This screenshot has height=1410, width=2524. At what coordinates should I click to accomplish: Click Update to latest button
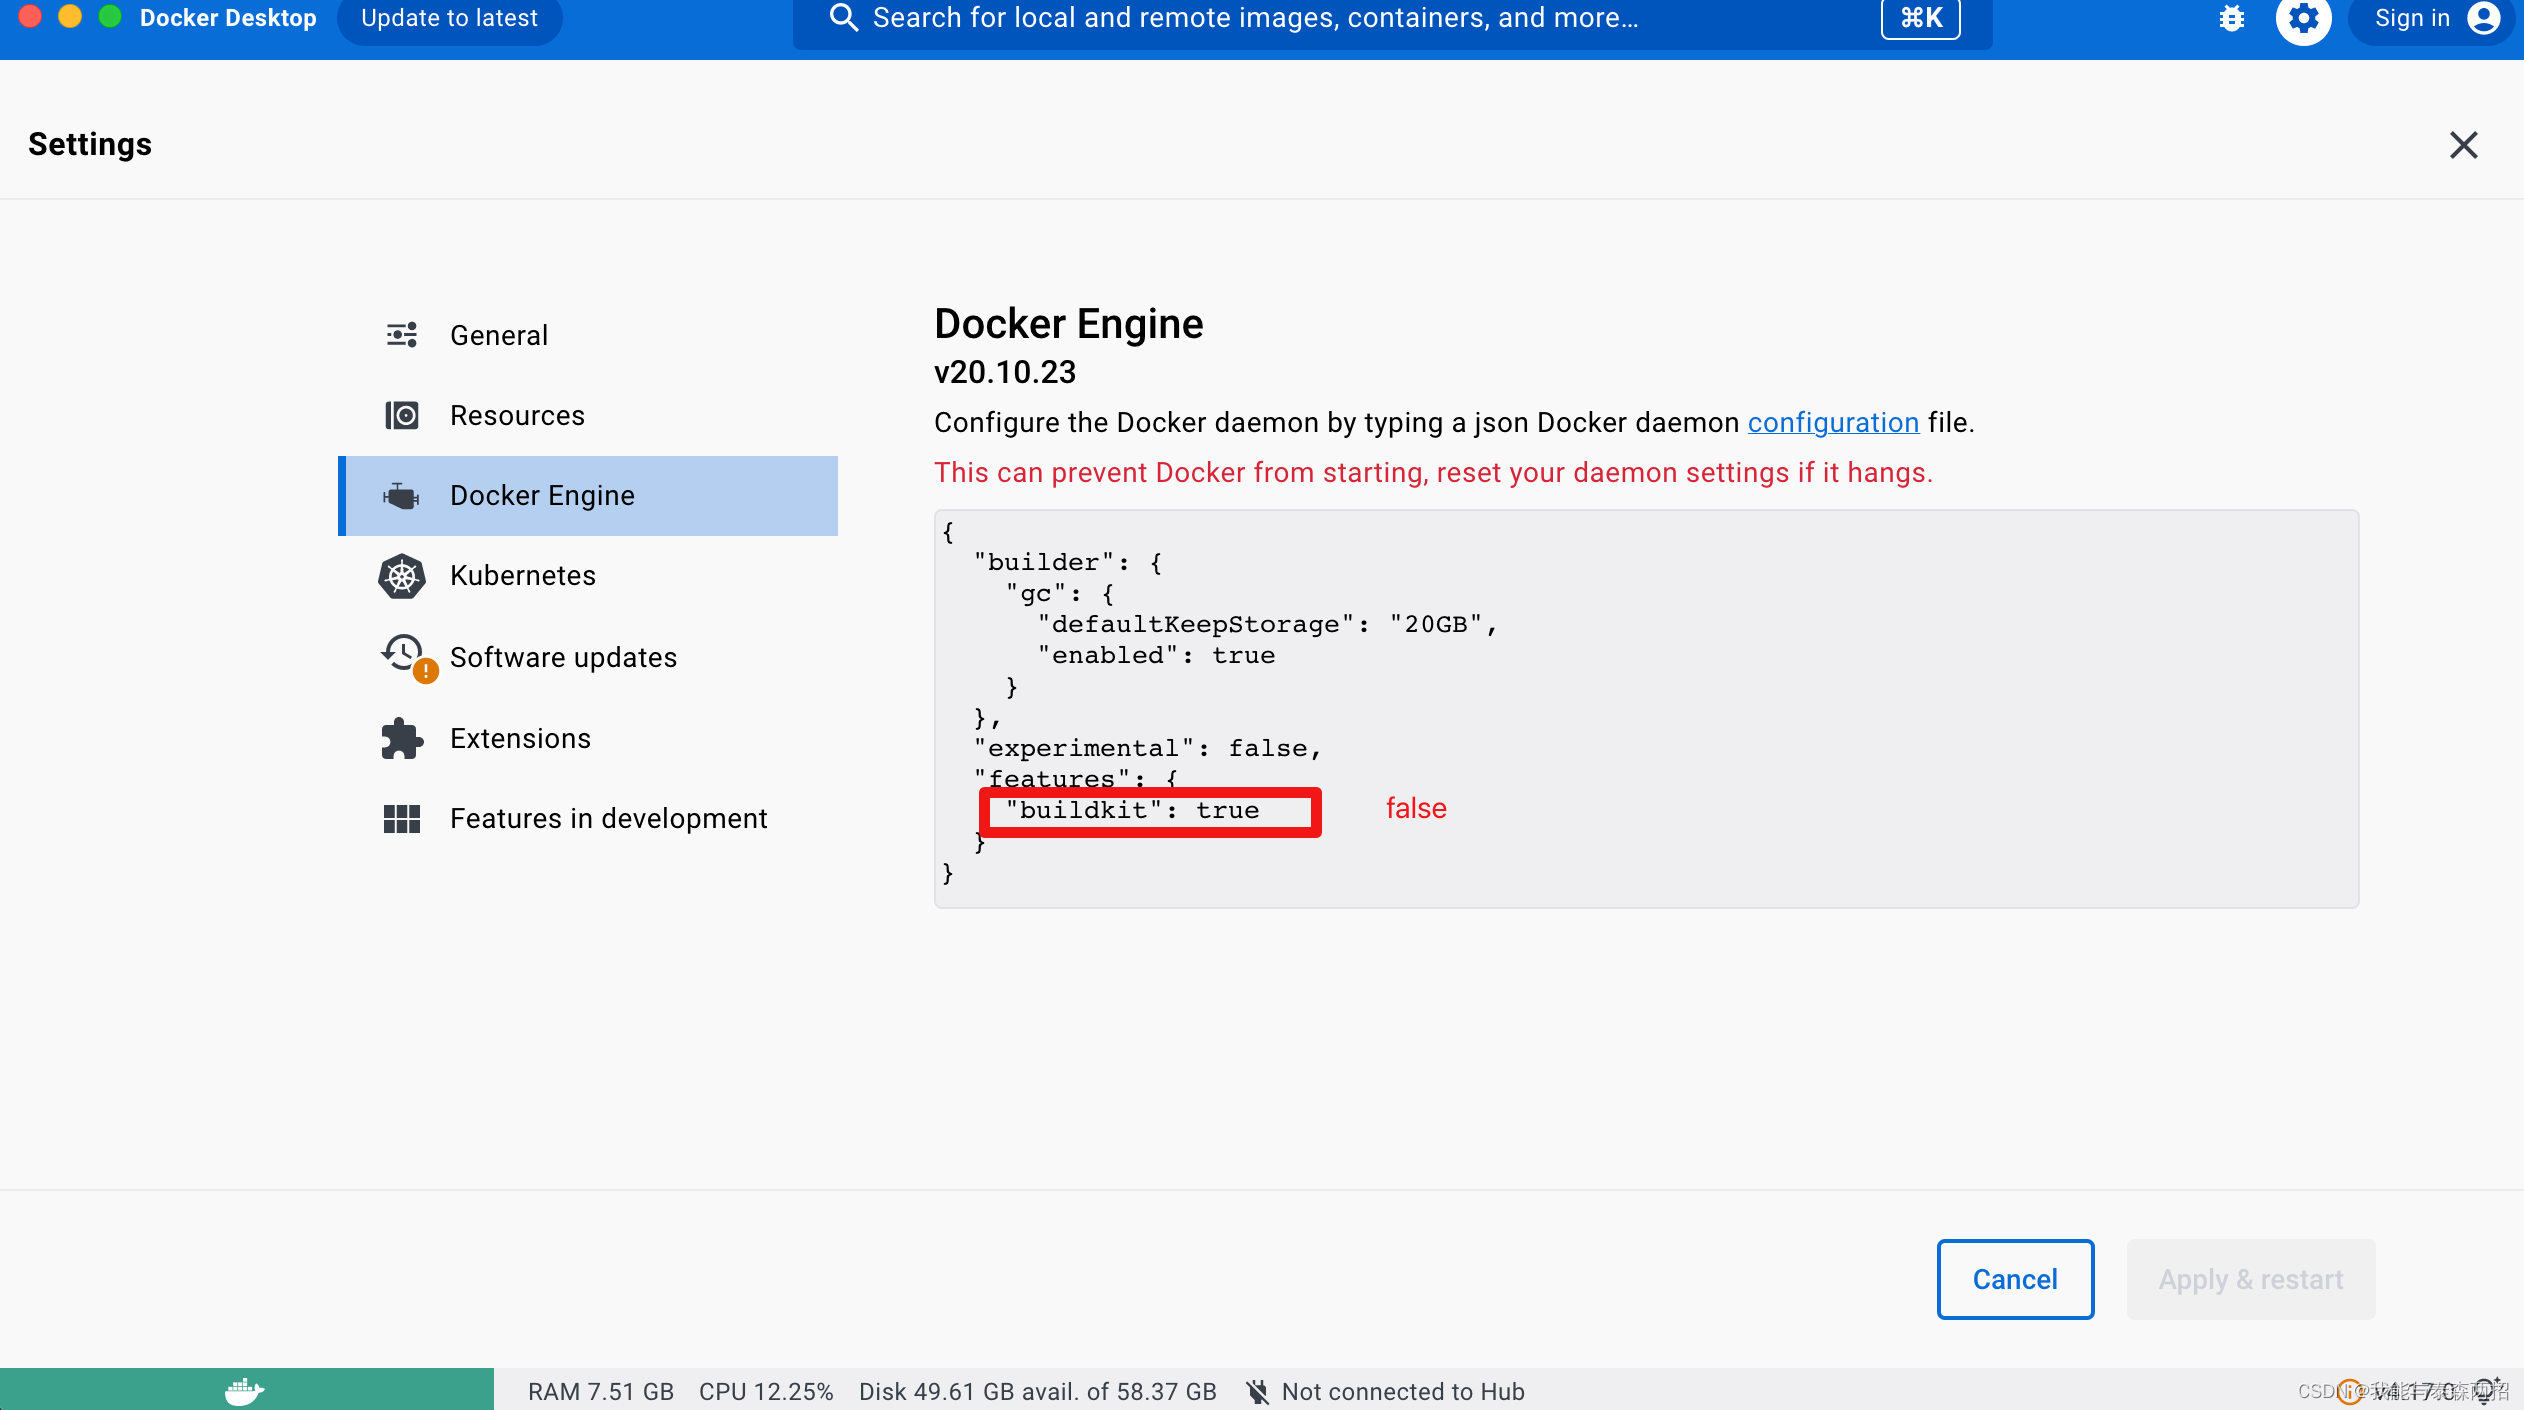coord(449,18)
